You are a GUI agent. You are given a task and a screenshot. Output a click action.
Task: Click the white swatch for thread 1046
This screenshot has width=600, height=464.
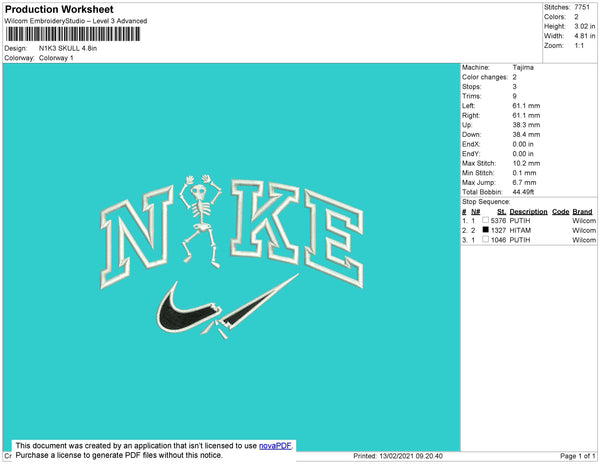486,241
